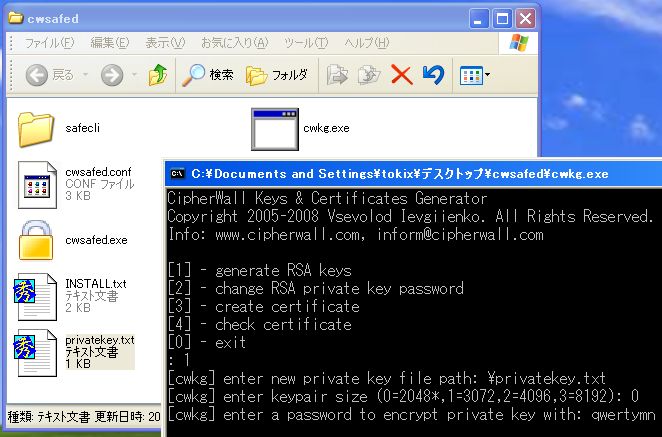Click the 'check certificate' console line

tap(259, 324)
